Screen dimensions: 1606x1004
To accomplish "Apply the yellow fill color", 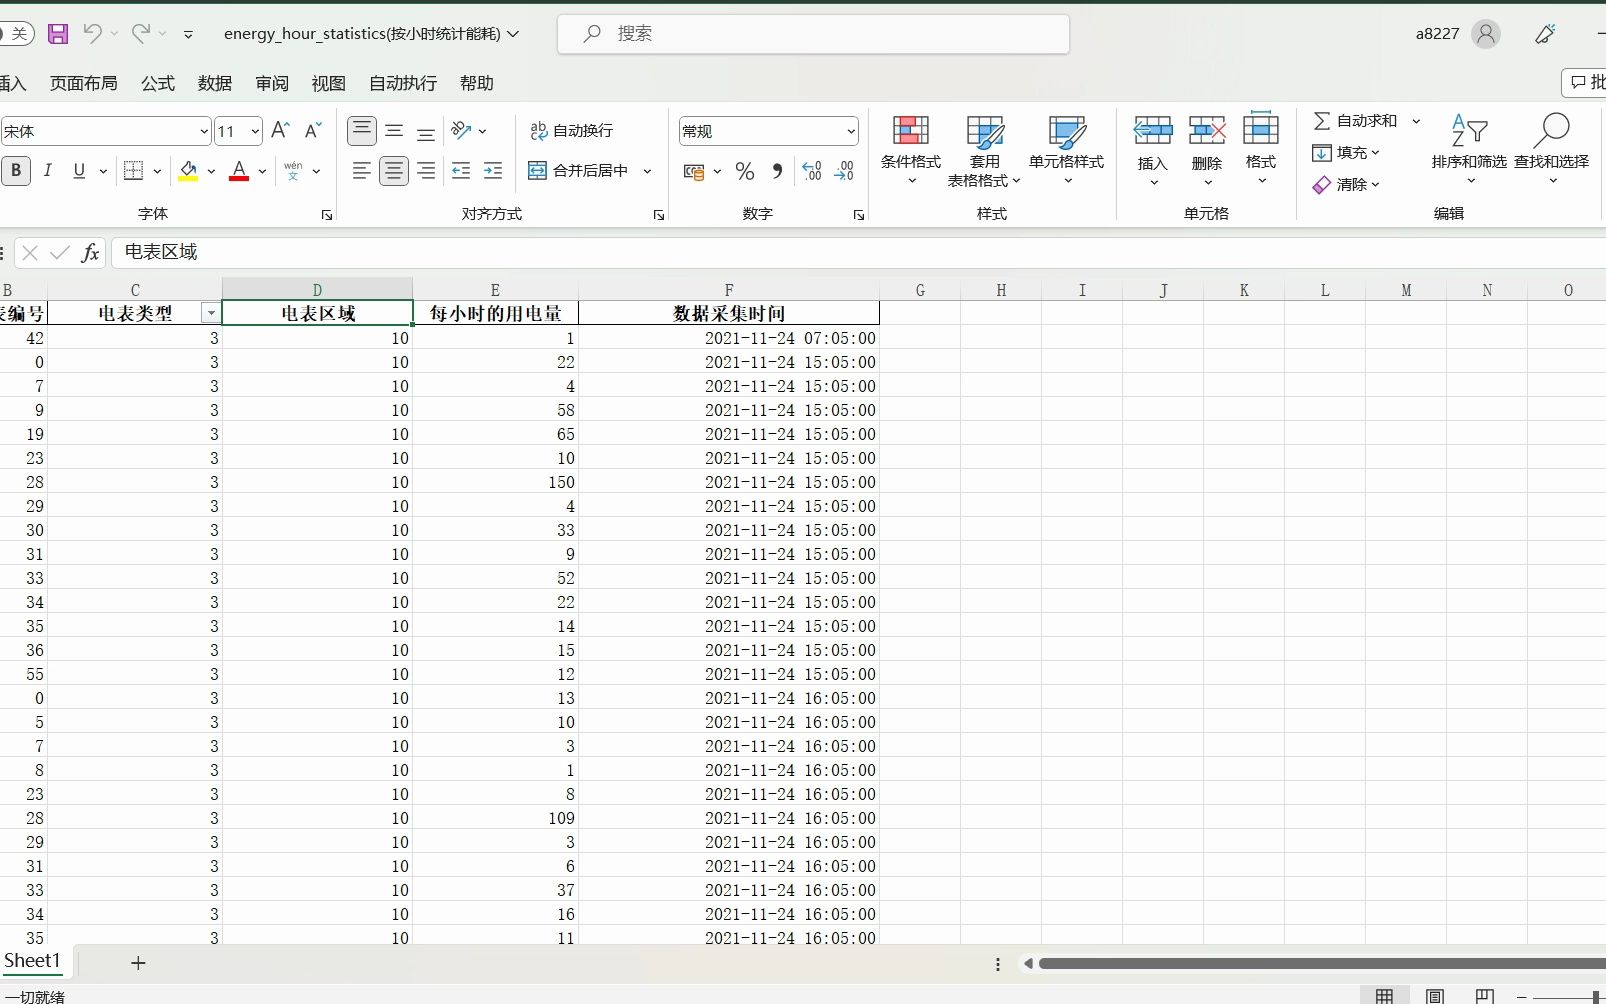I will 188,171.
